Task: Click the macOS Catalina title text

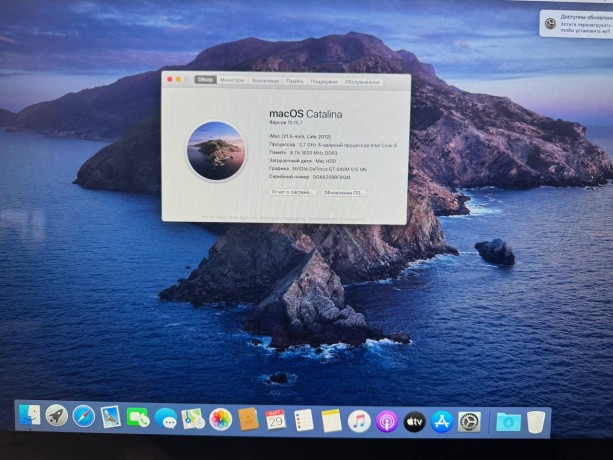Action: [x=306, y=114]
